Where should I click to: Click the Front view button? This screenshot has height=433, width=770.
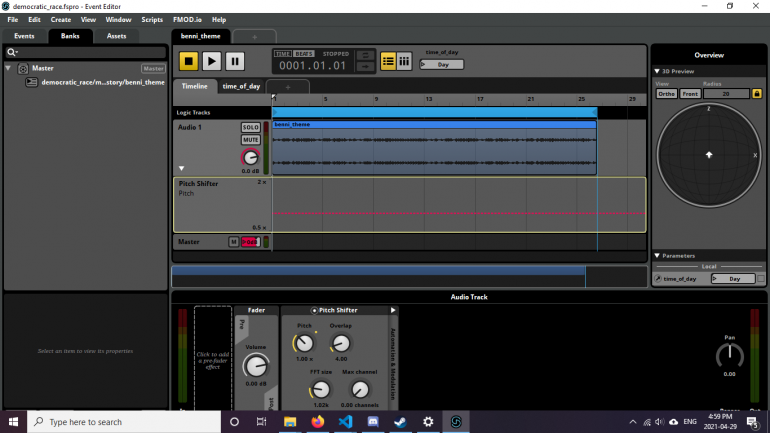click(x=690, y=93)
